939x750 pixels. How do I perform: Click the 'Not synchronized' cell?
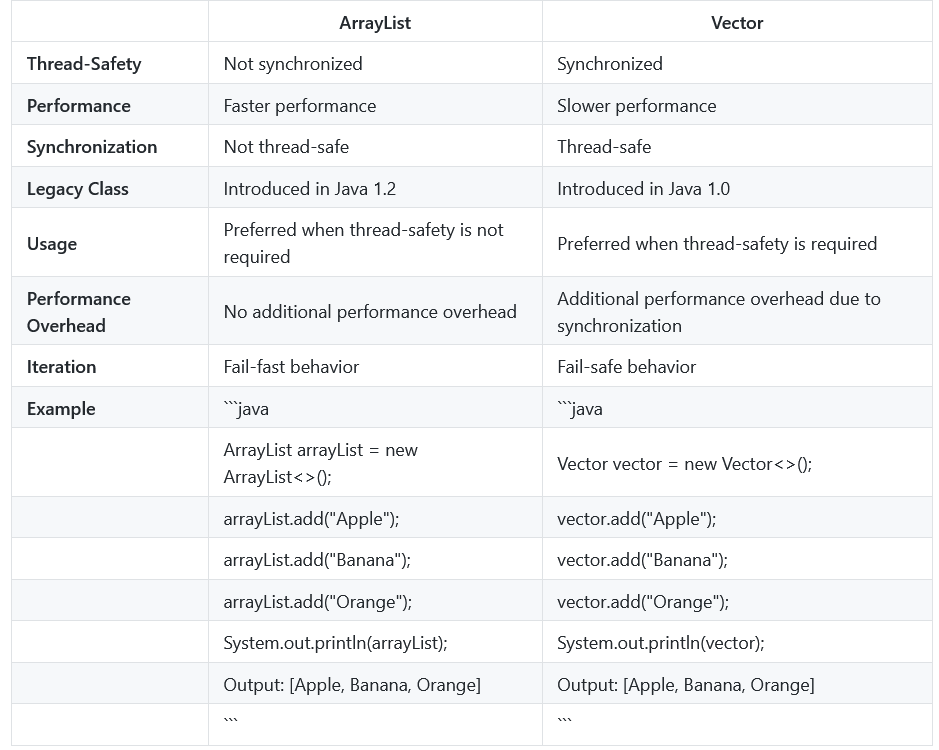(x=293, y=63)
